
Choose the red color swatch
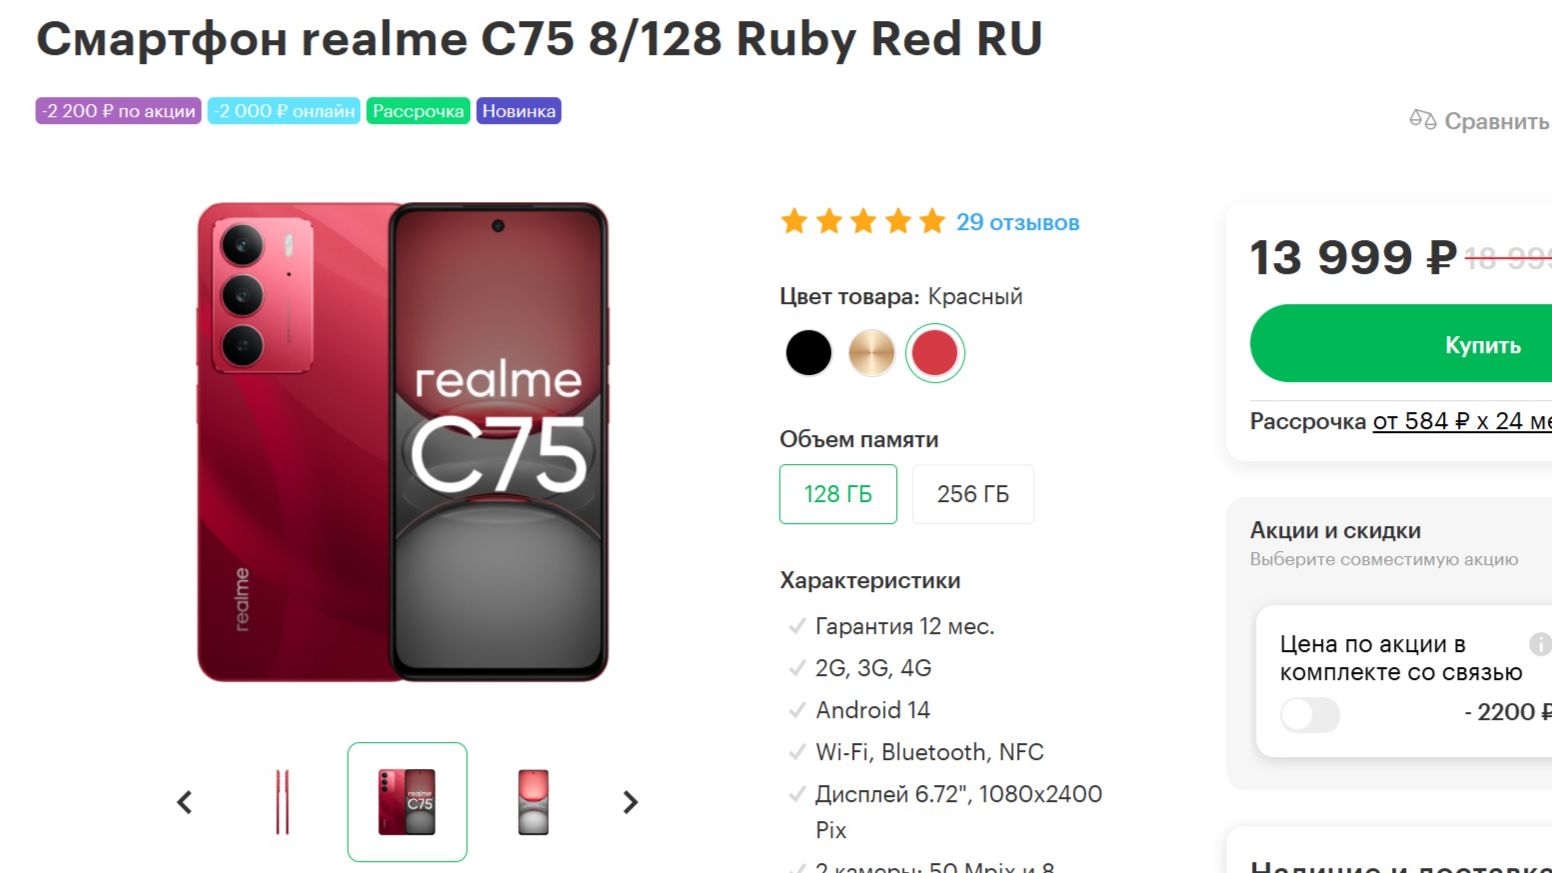(x=935, y=353)
